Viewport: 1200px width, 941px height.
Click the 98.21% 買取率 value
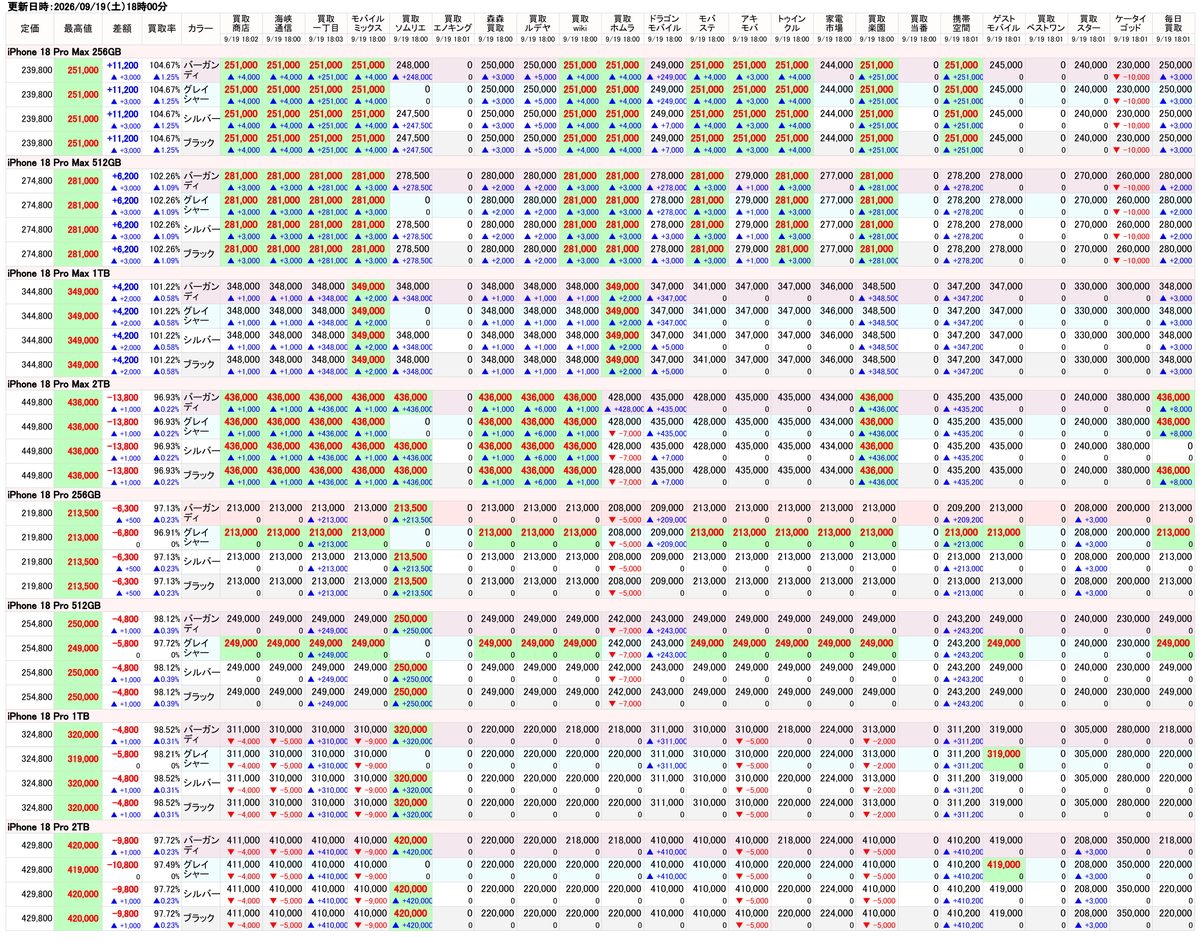coord(165,756)
